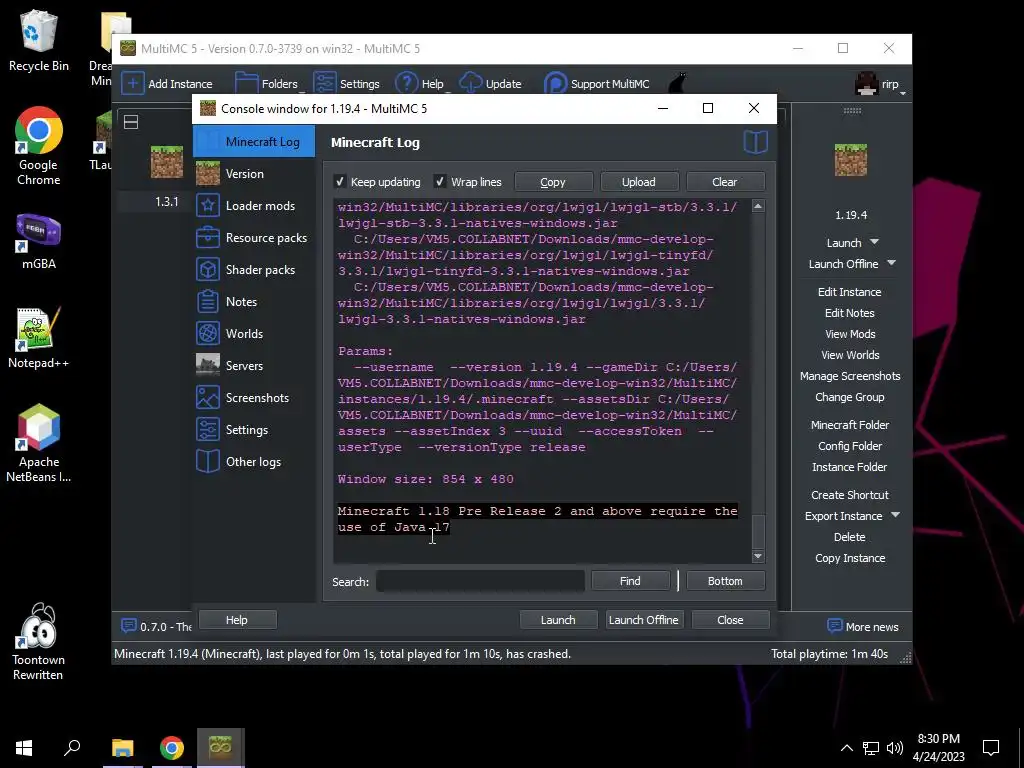Open MultiMC Settings from the toolbar

click(x=347, y=84)
